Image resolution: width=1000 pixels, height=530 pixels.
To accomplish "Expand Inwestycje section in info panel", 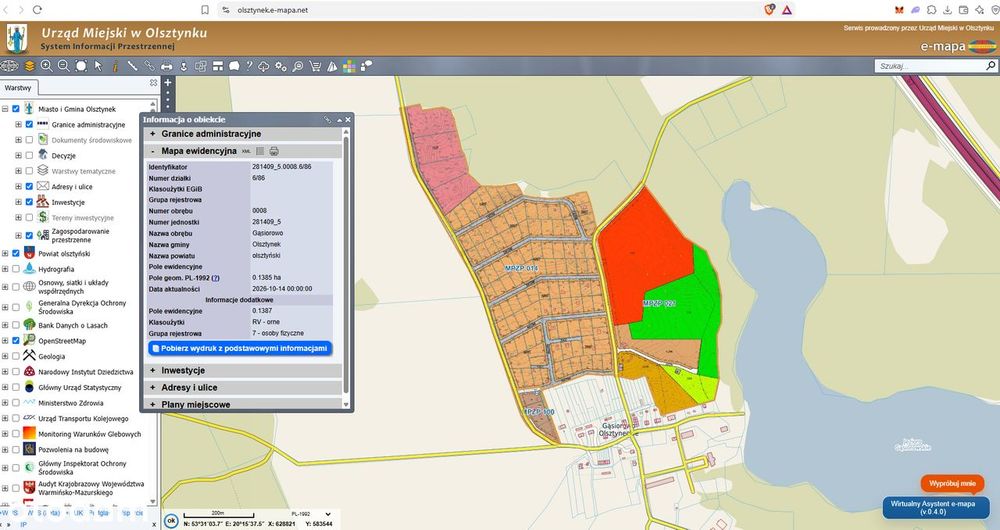I will (x=152, y=370).
